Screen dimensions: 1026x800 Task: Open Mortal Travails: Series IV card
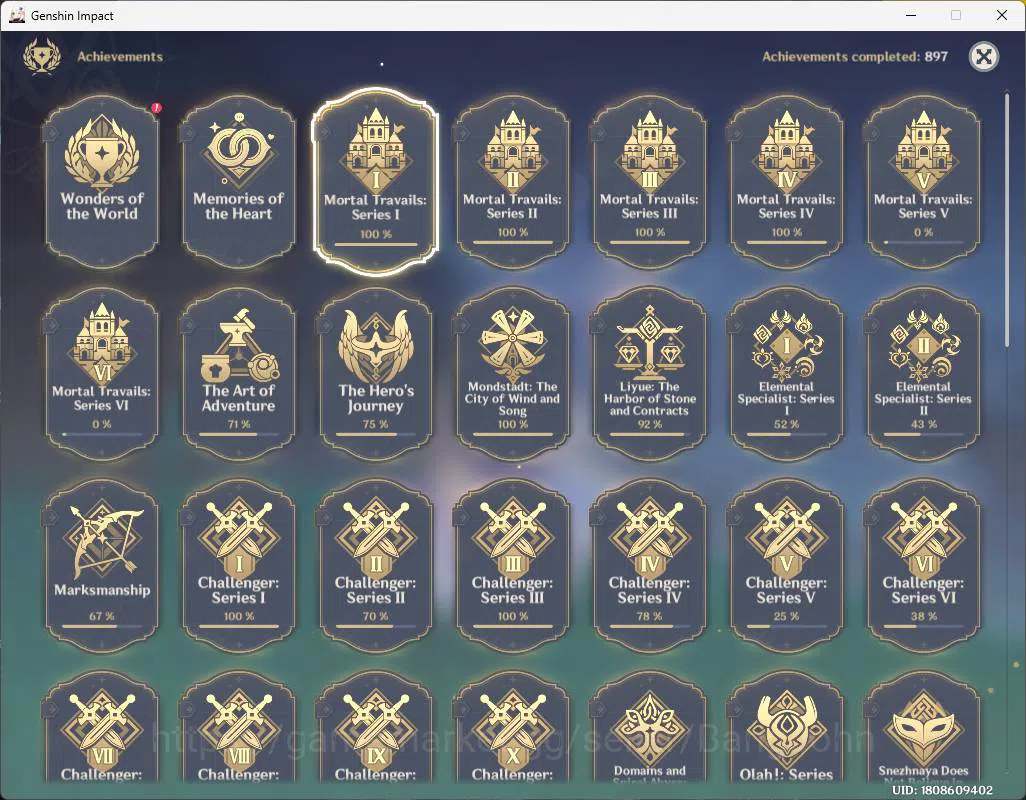click(x=786, y=181)
